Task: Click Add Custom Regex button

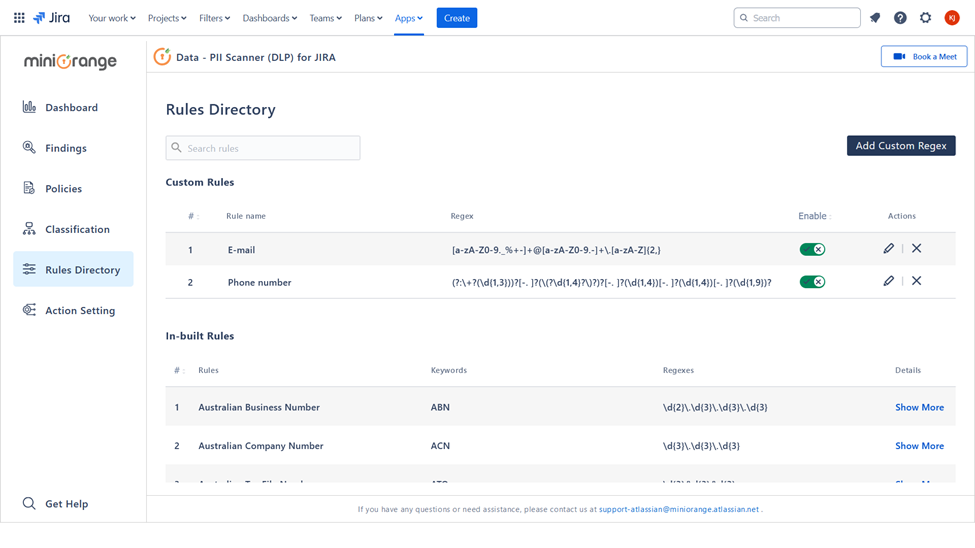Action: click(x=901, y=146)
